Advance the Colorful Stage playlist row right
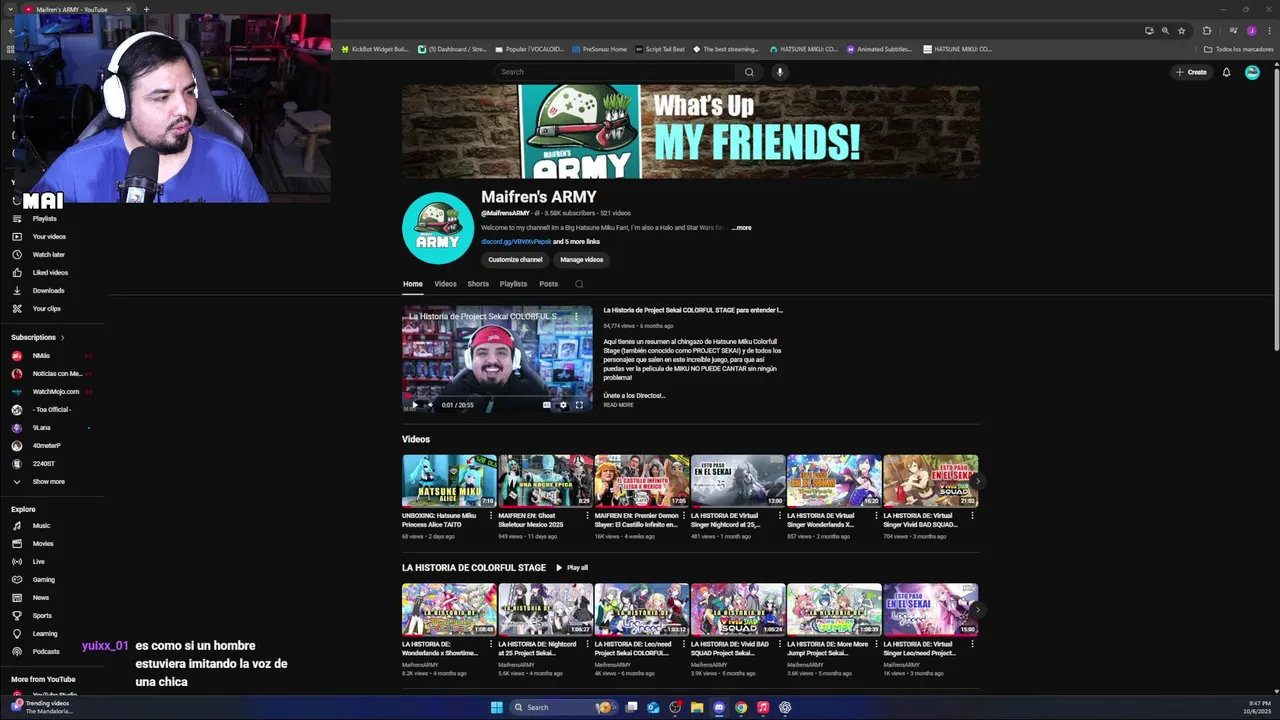1280x720 pixels. [977, 609]
